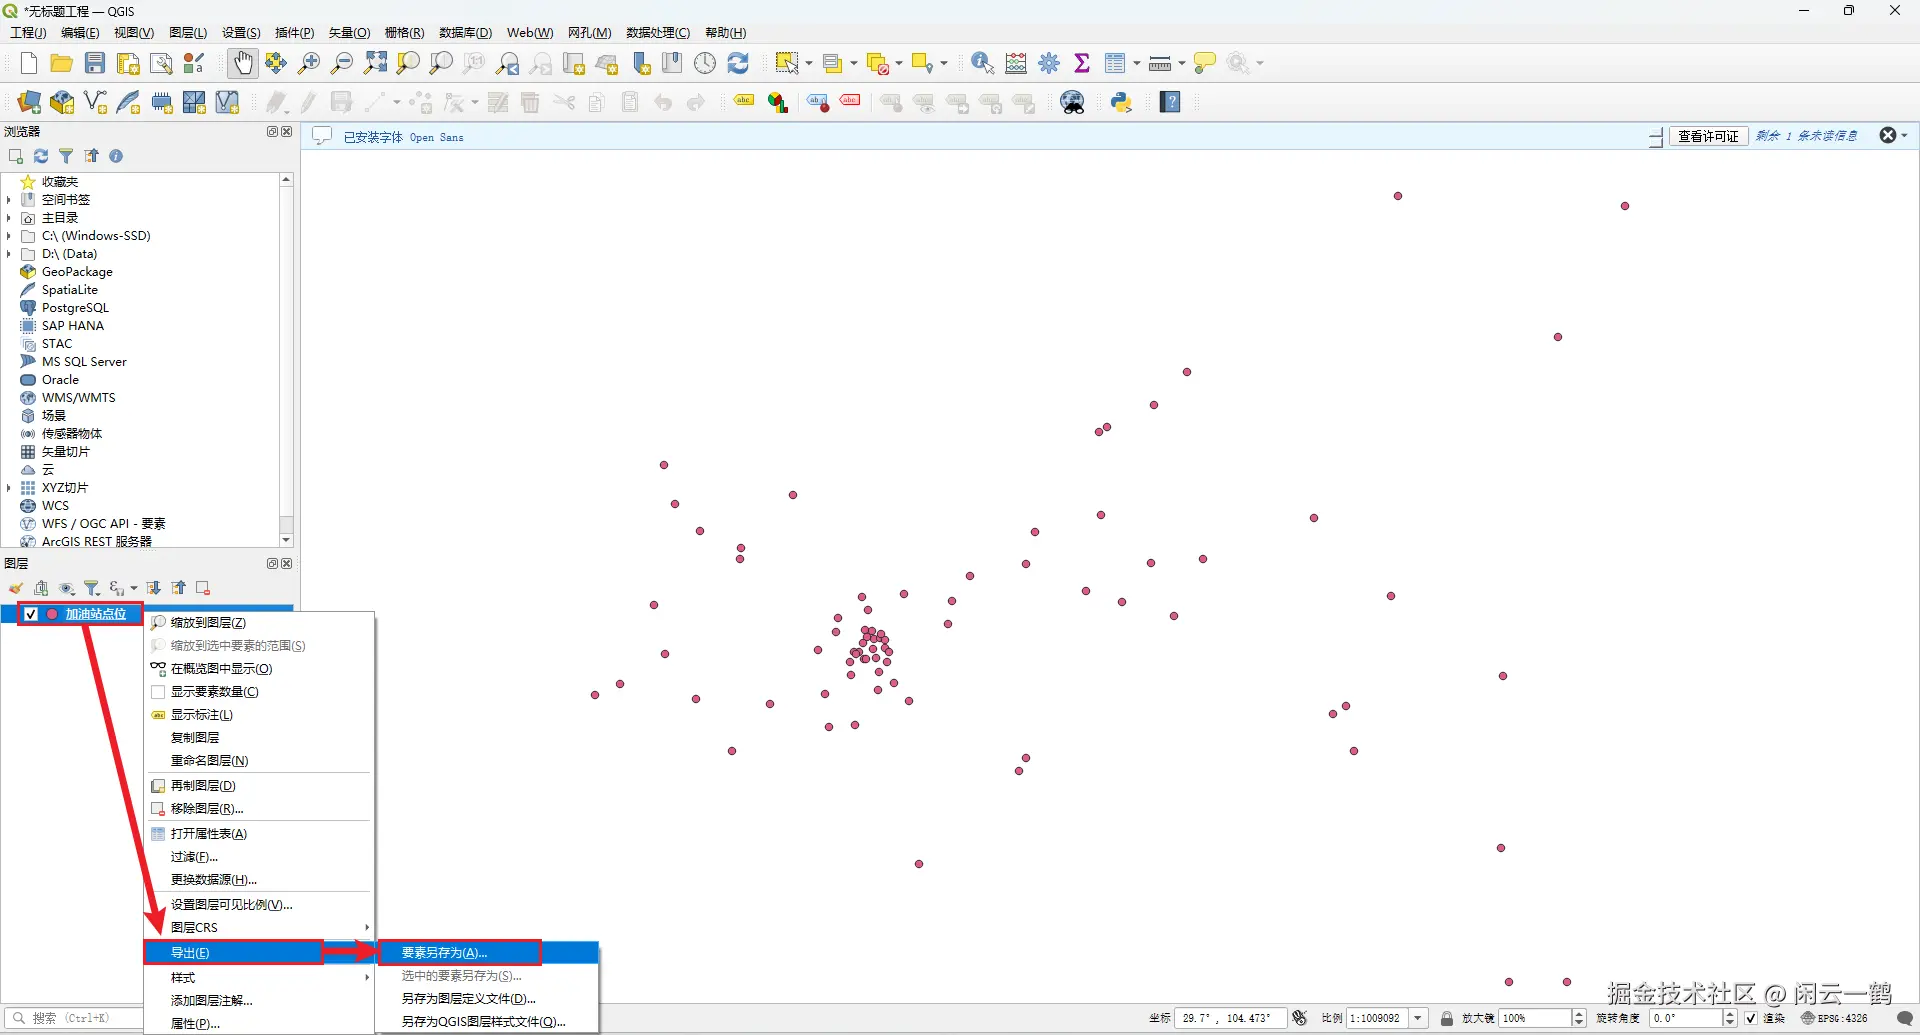Open the Python console

pos(1121,102)
